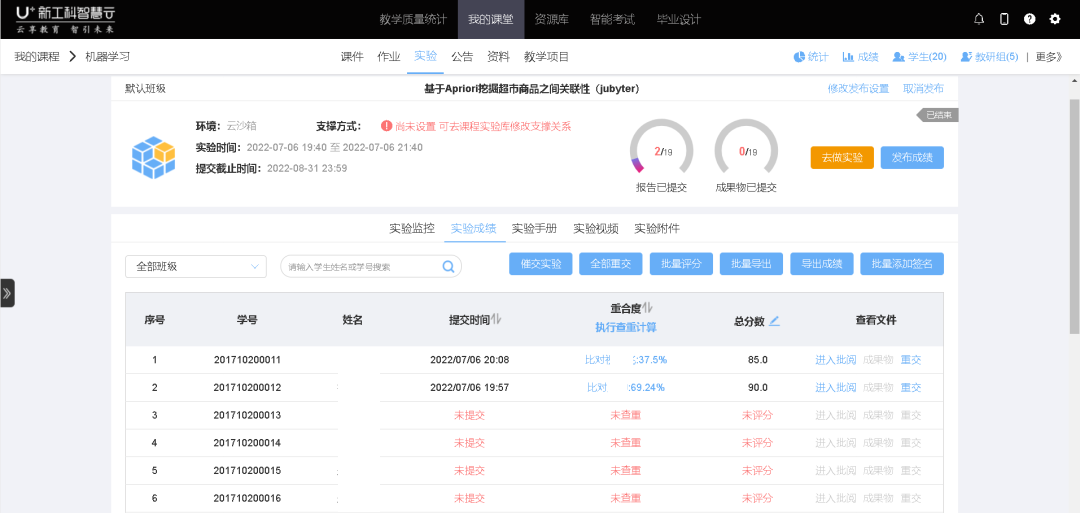Viewport: 1080px width, 513px height.
Task: Click the 导出成绩 button
Action: pos(822,264)
